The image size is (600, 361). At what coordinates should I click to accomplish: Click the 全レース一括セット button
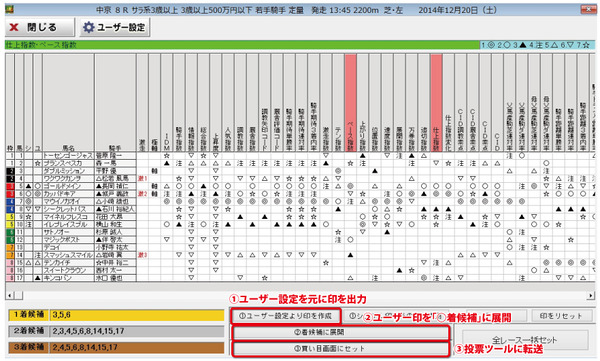pyautogui.click(x=524, y=340)
